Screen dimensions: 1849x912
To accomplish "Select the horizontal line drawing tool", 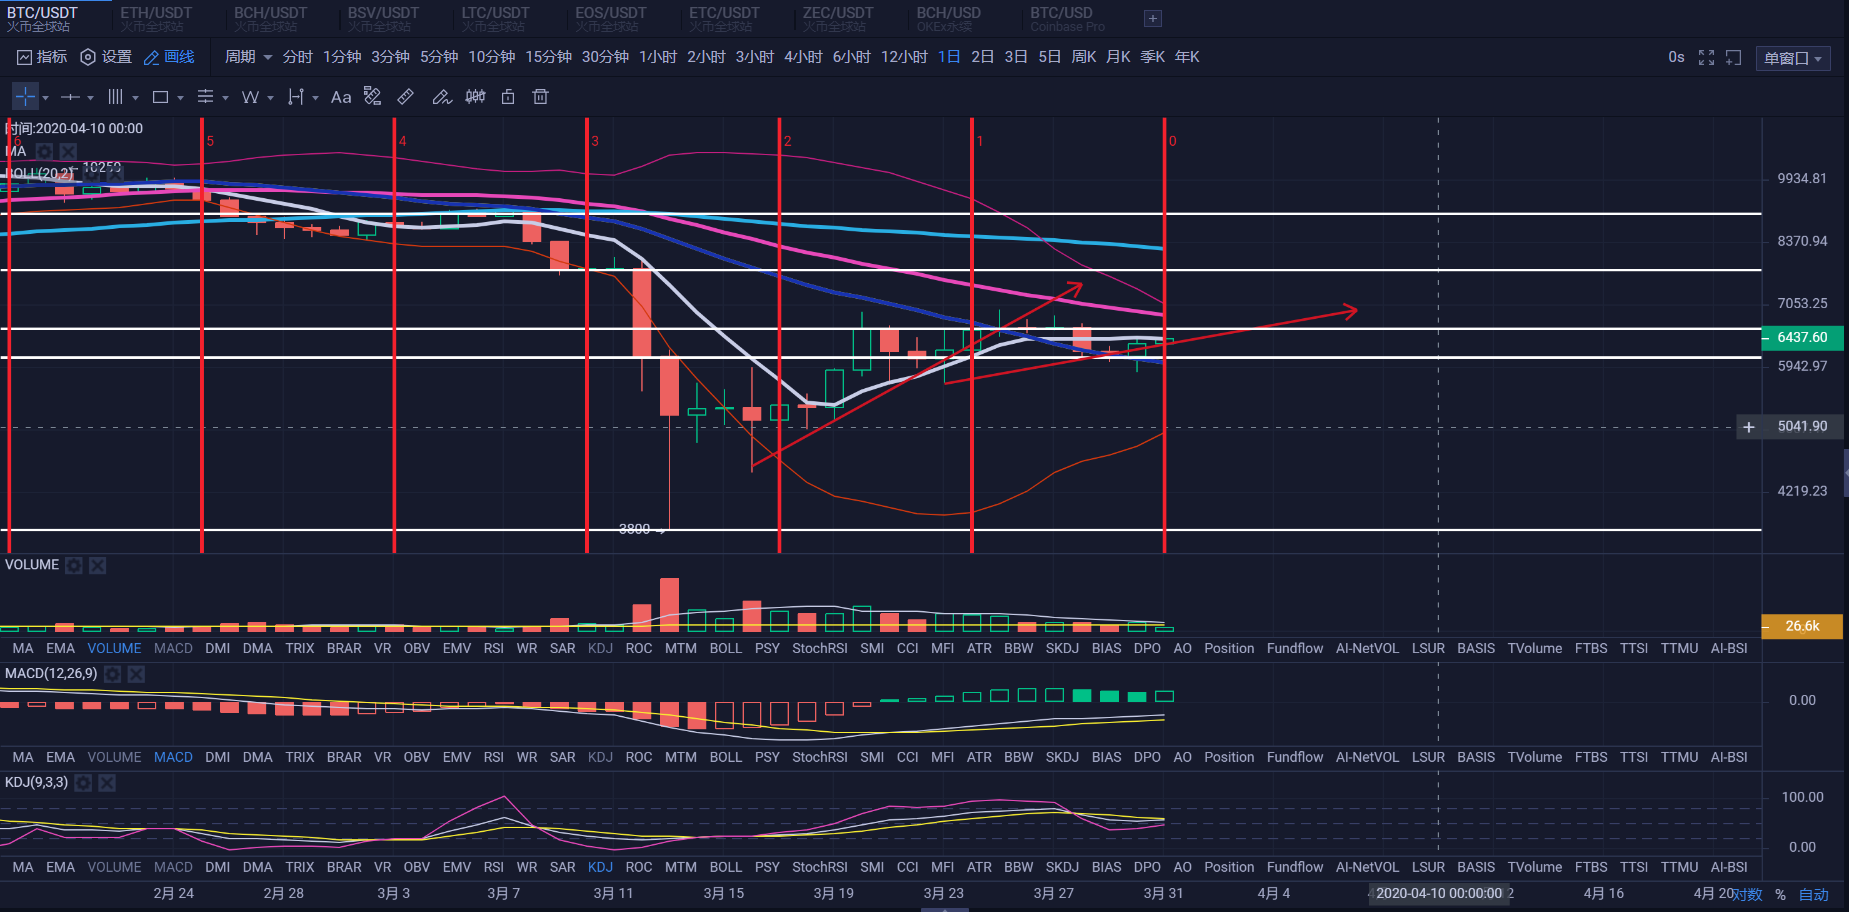I will (71, 97).
